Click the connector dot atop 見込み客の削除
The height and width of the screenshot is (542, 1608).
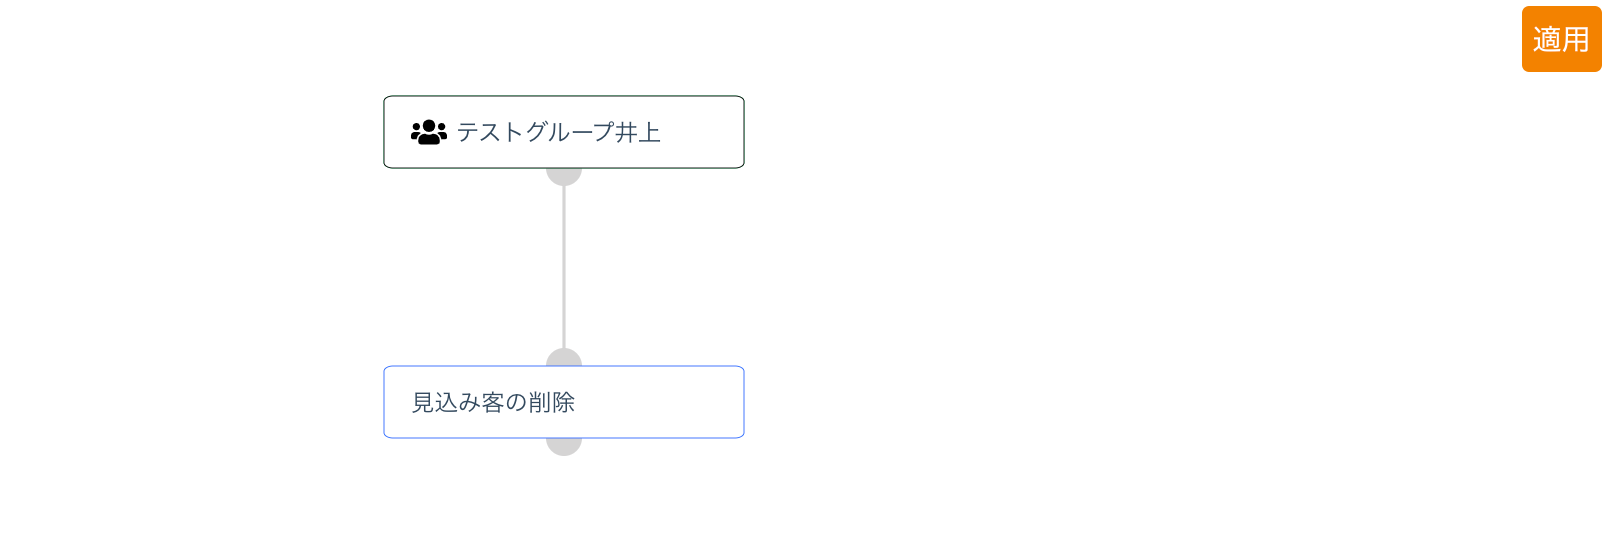coord(564,358)
